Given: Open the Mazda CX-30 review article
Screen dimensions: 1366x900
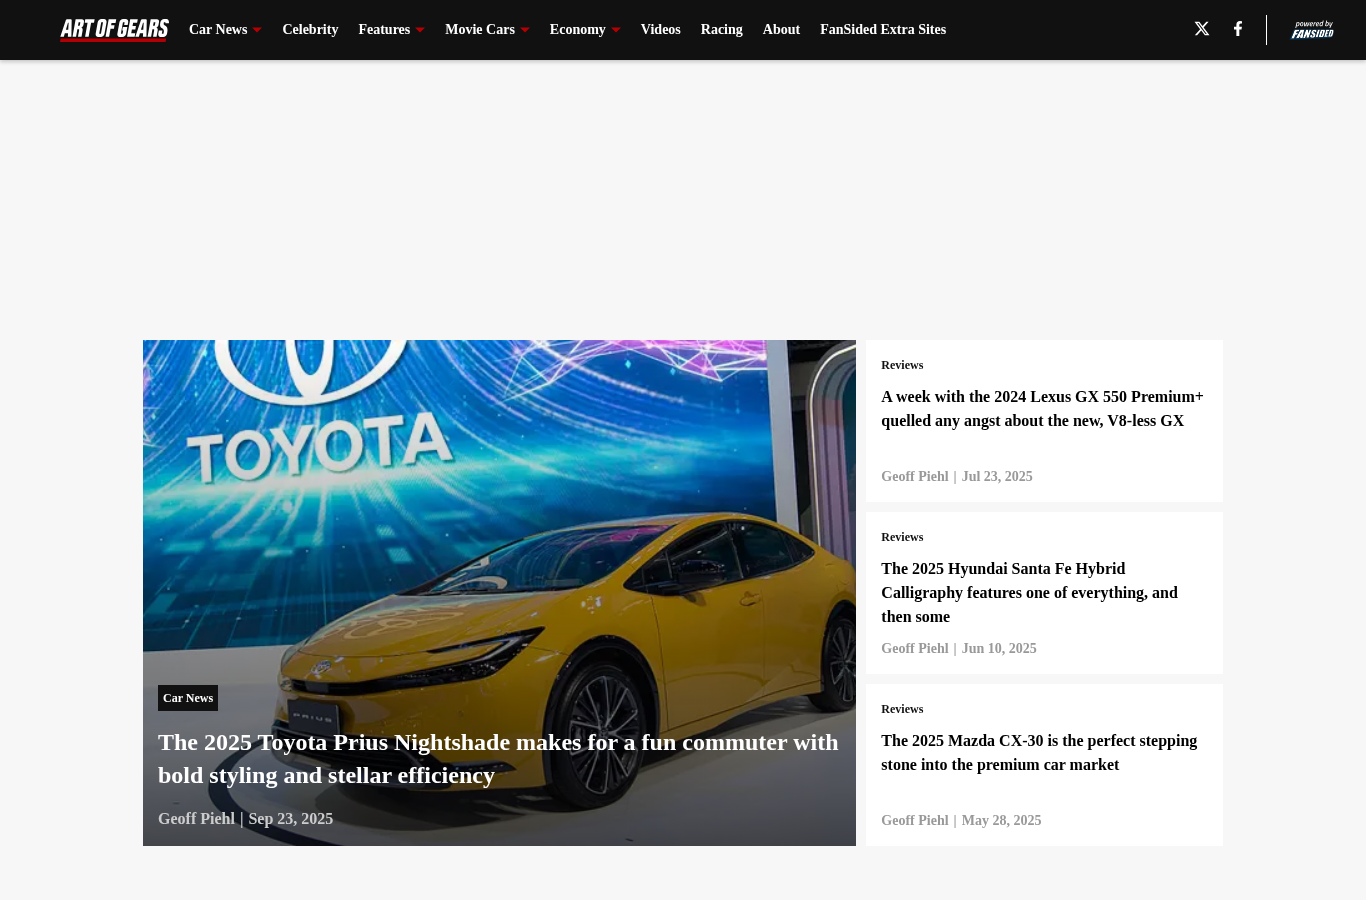Looking at the screenshot, I should [1039, 753].
